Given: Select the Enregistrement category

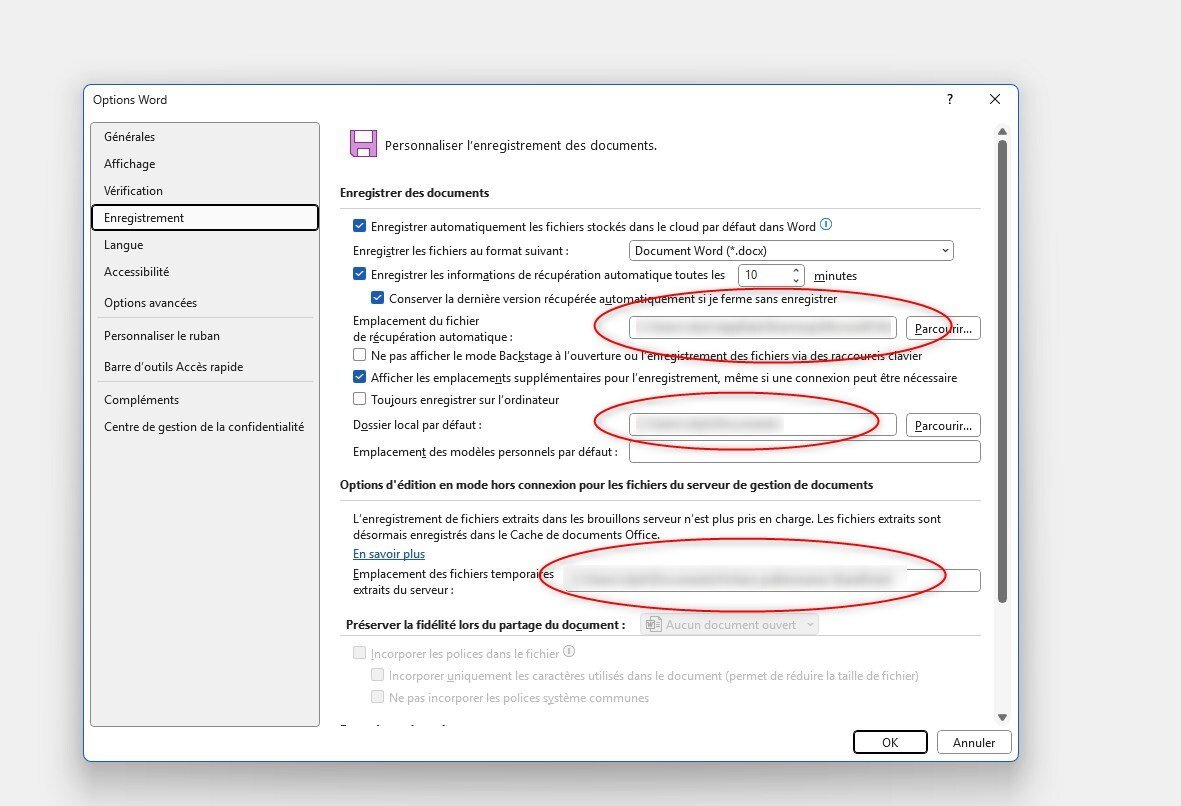Looking at the screenshot, I should [205, 218].
